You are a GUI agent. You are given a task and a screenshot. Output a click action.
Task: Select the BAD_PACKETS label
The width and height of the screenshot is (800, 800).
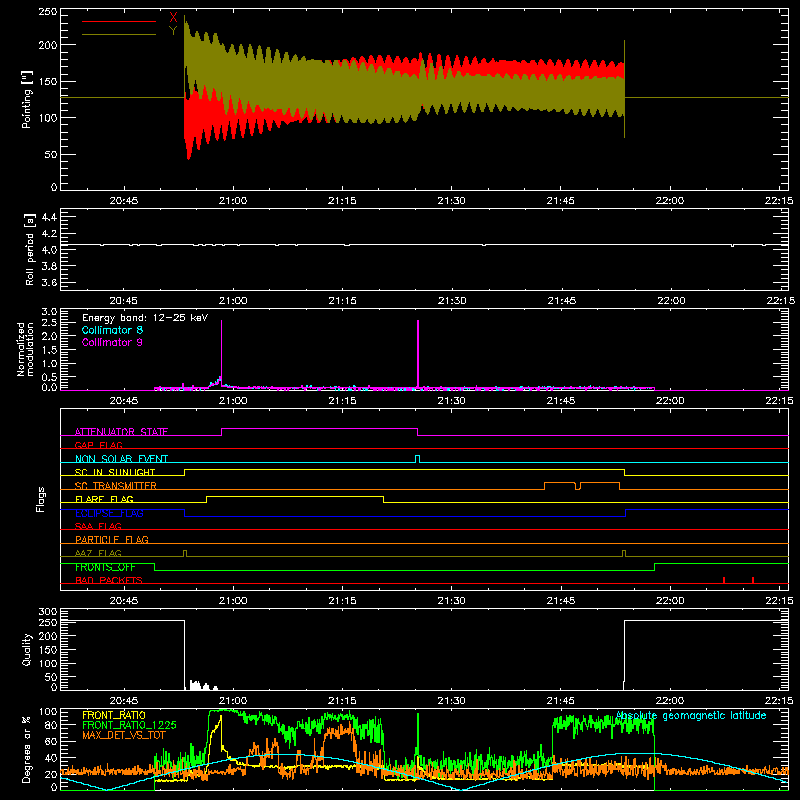pyautogui.click(x=109, y=580)
